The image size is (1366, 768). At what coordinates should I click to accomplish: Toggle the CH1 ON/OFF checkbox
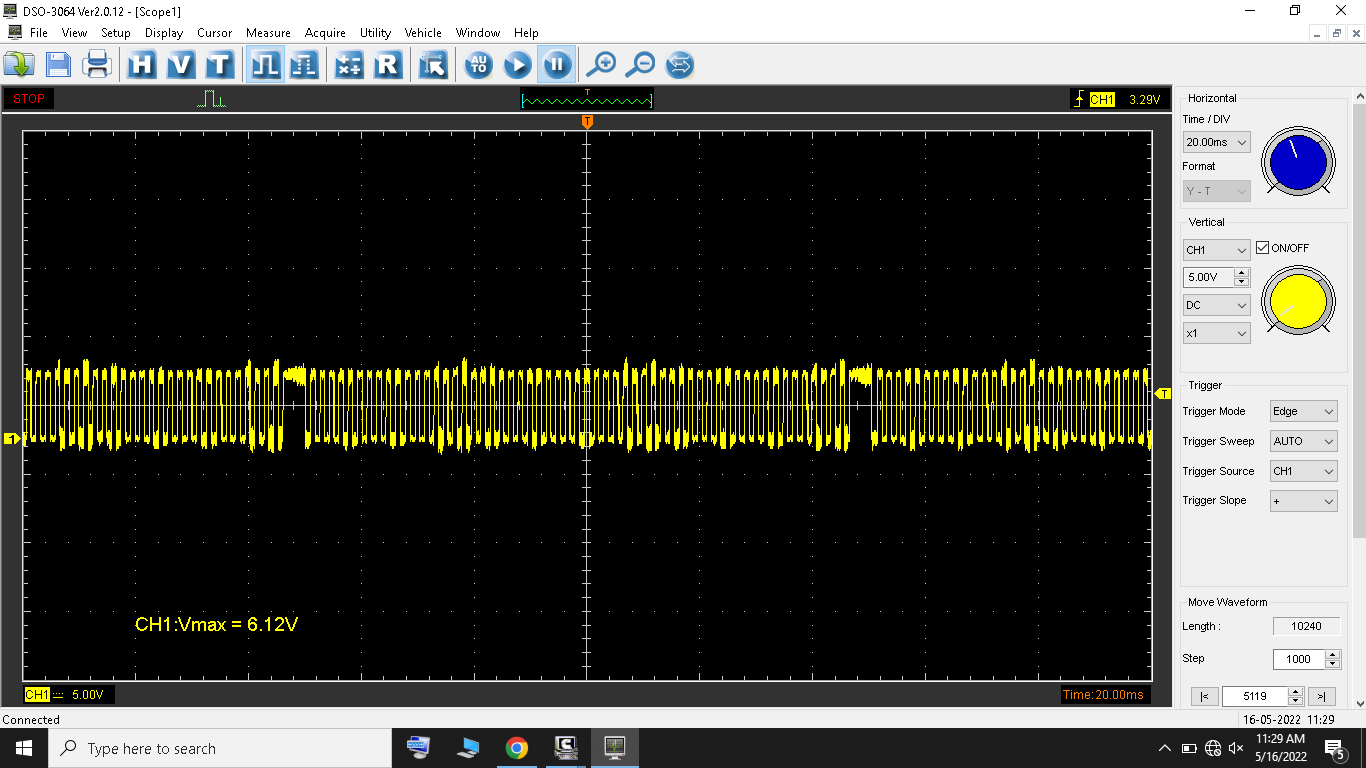click(1262, 248)
